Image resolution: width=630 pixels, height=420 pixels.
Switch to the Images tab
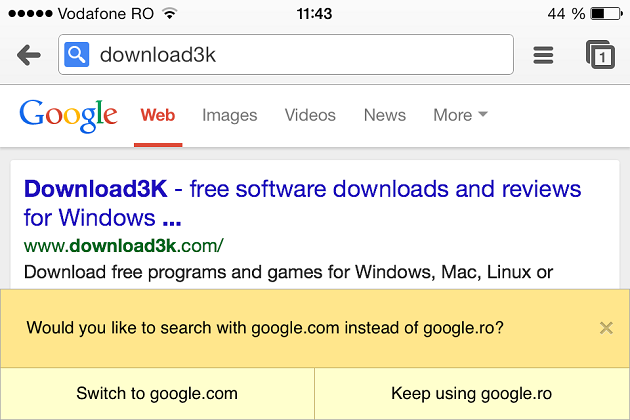tap(229, 115)
